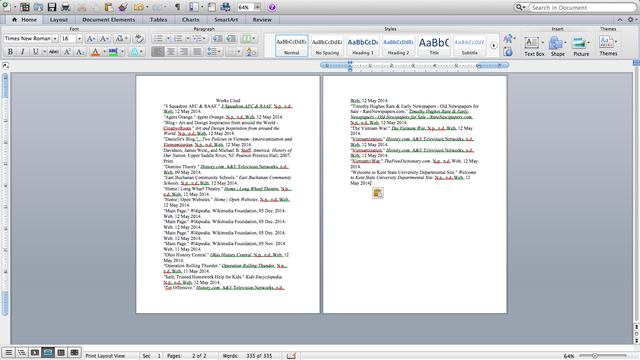The width and height of the screenshot is (640, 360).
Task: Apply superscript formatting
Action: 67,52
